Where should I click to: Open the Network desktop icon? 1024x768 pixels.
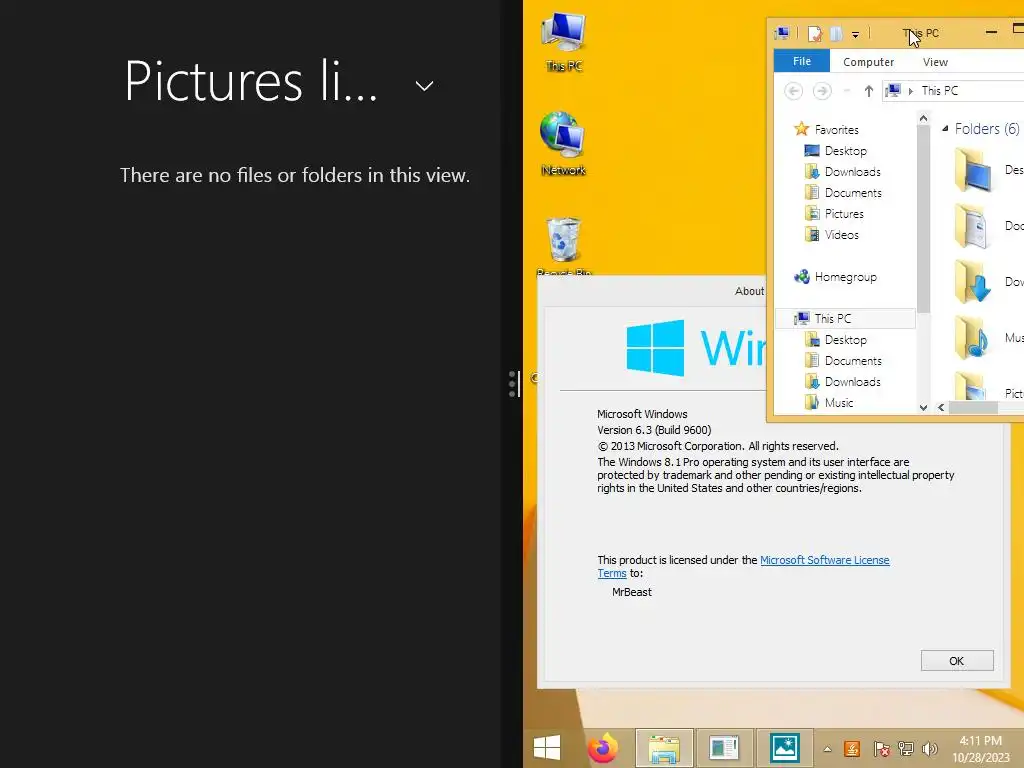[563, 144]
